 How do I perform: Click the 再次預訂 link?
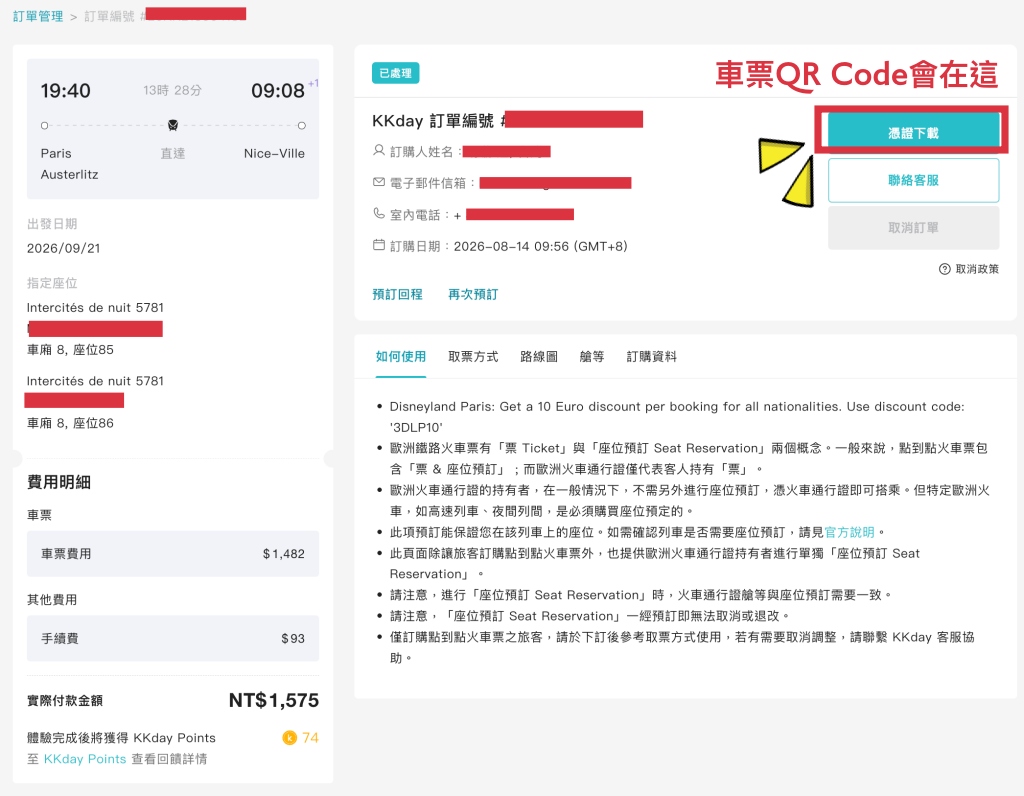pos(473,295)
